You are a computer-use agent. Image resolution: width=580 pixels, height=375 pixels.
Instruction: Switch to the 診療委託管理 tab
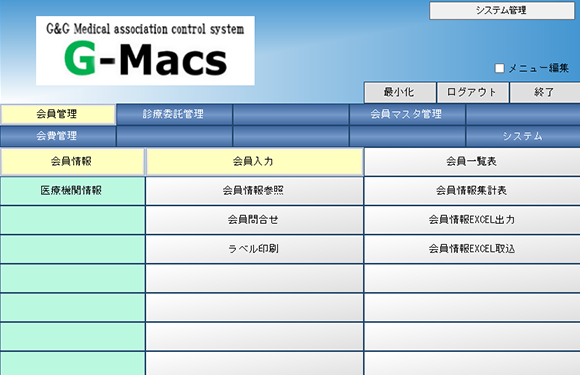pyautogui.click(x=174, y=114)
